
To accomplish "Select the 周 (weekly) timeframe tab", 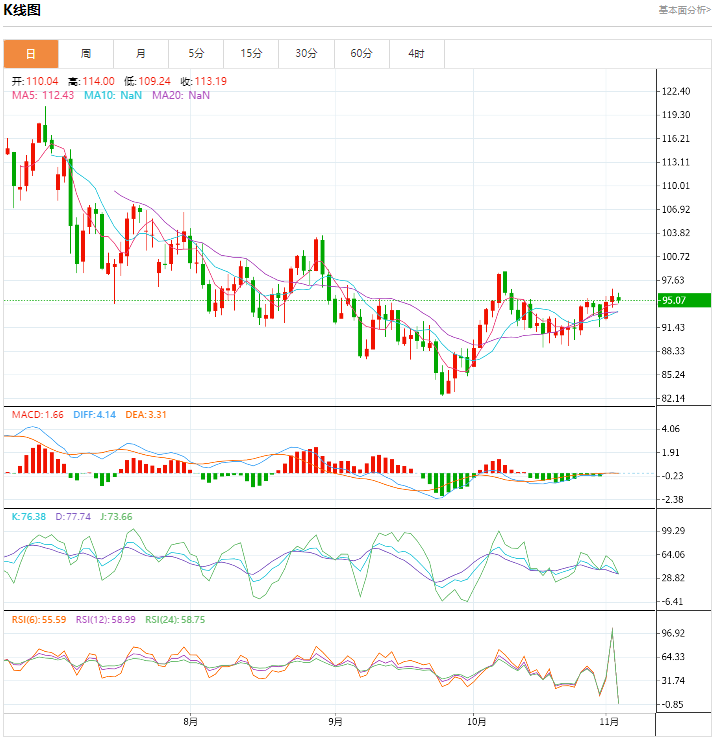I will click(x=86, y=54).
